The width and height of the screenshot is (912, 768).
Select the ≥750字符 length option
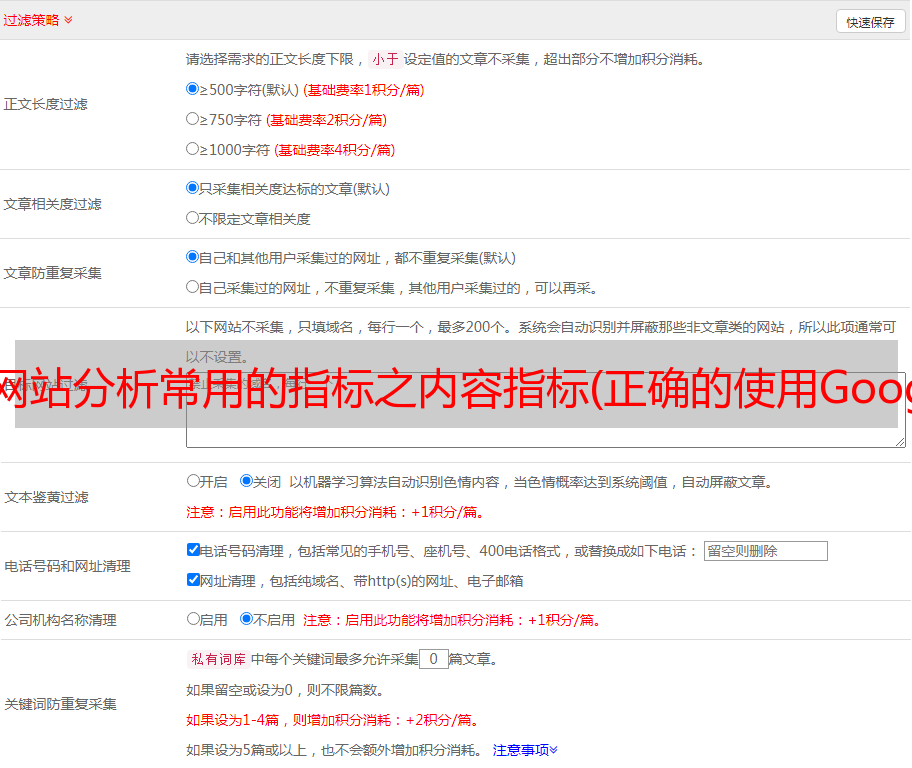click(x=192, y=119)
